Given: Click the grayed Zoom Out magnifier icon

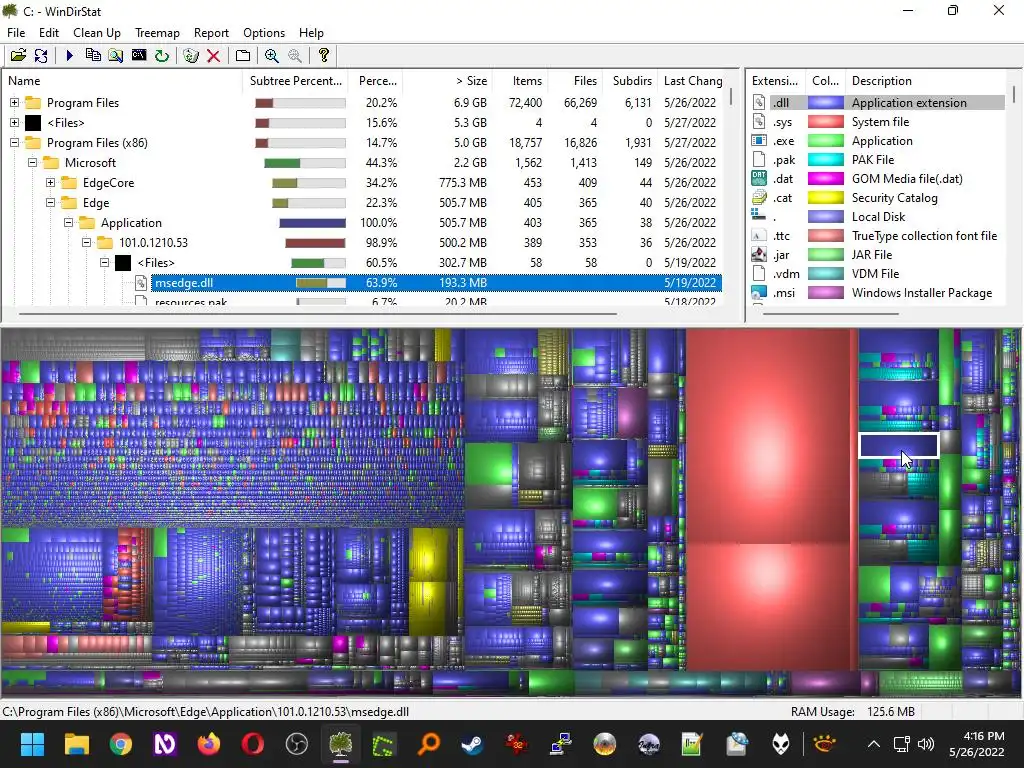Looking at the screenshot, I should (295, 56).
